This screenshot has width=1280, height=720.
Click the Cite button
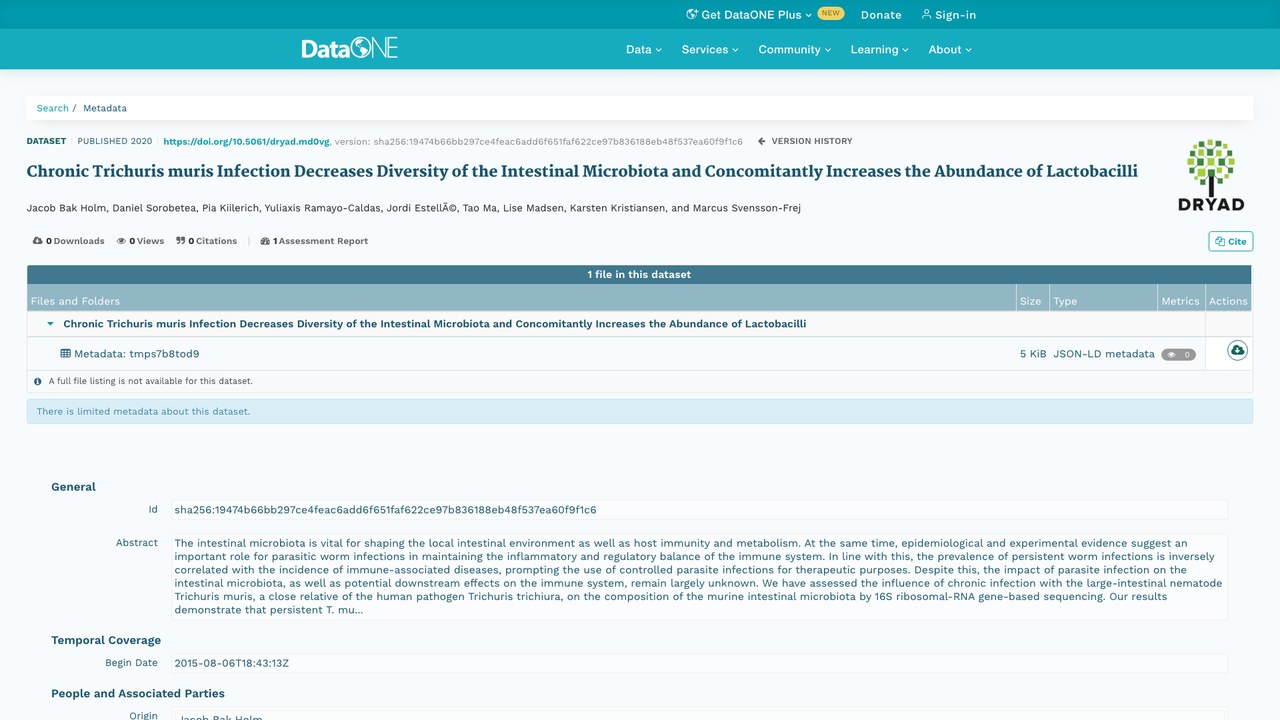pyautogui.click(x=1231, y=241)
